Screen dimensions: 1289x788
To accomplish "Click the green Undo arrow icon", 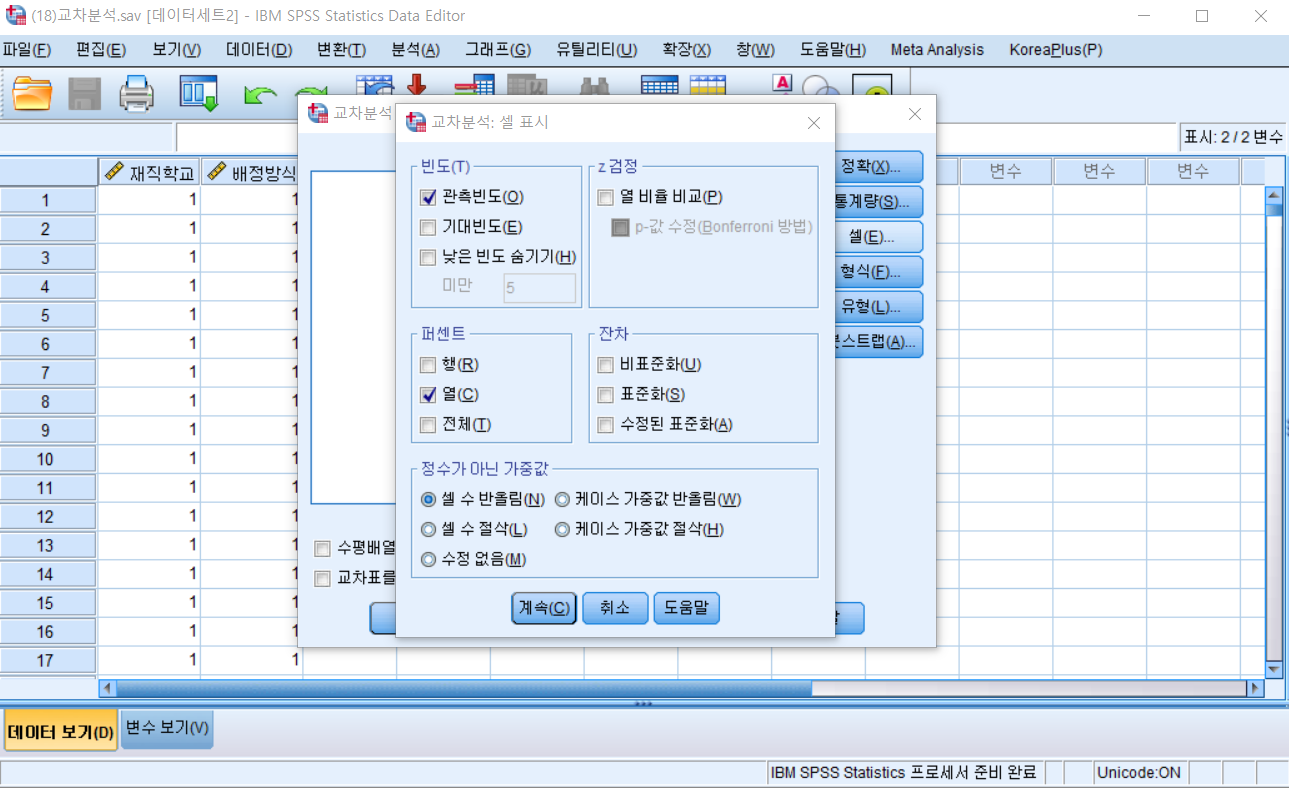I will coord(260,94).
